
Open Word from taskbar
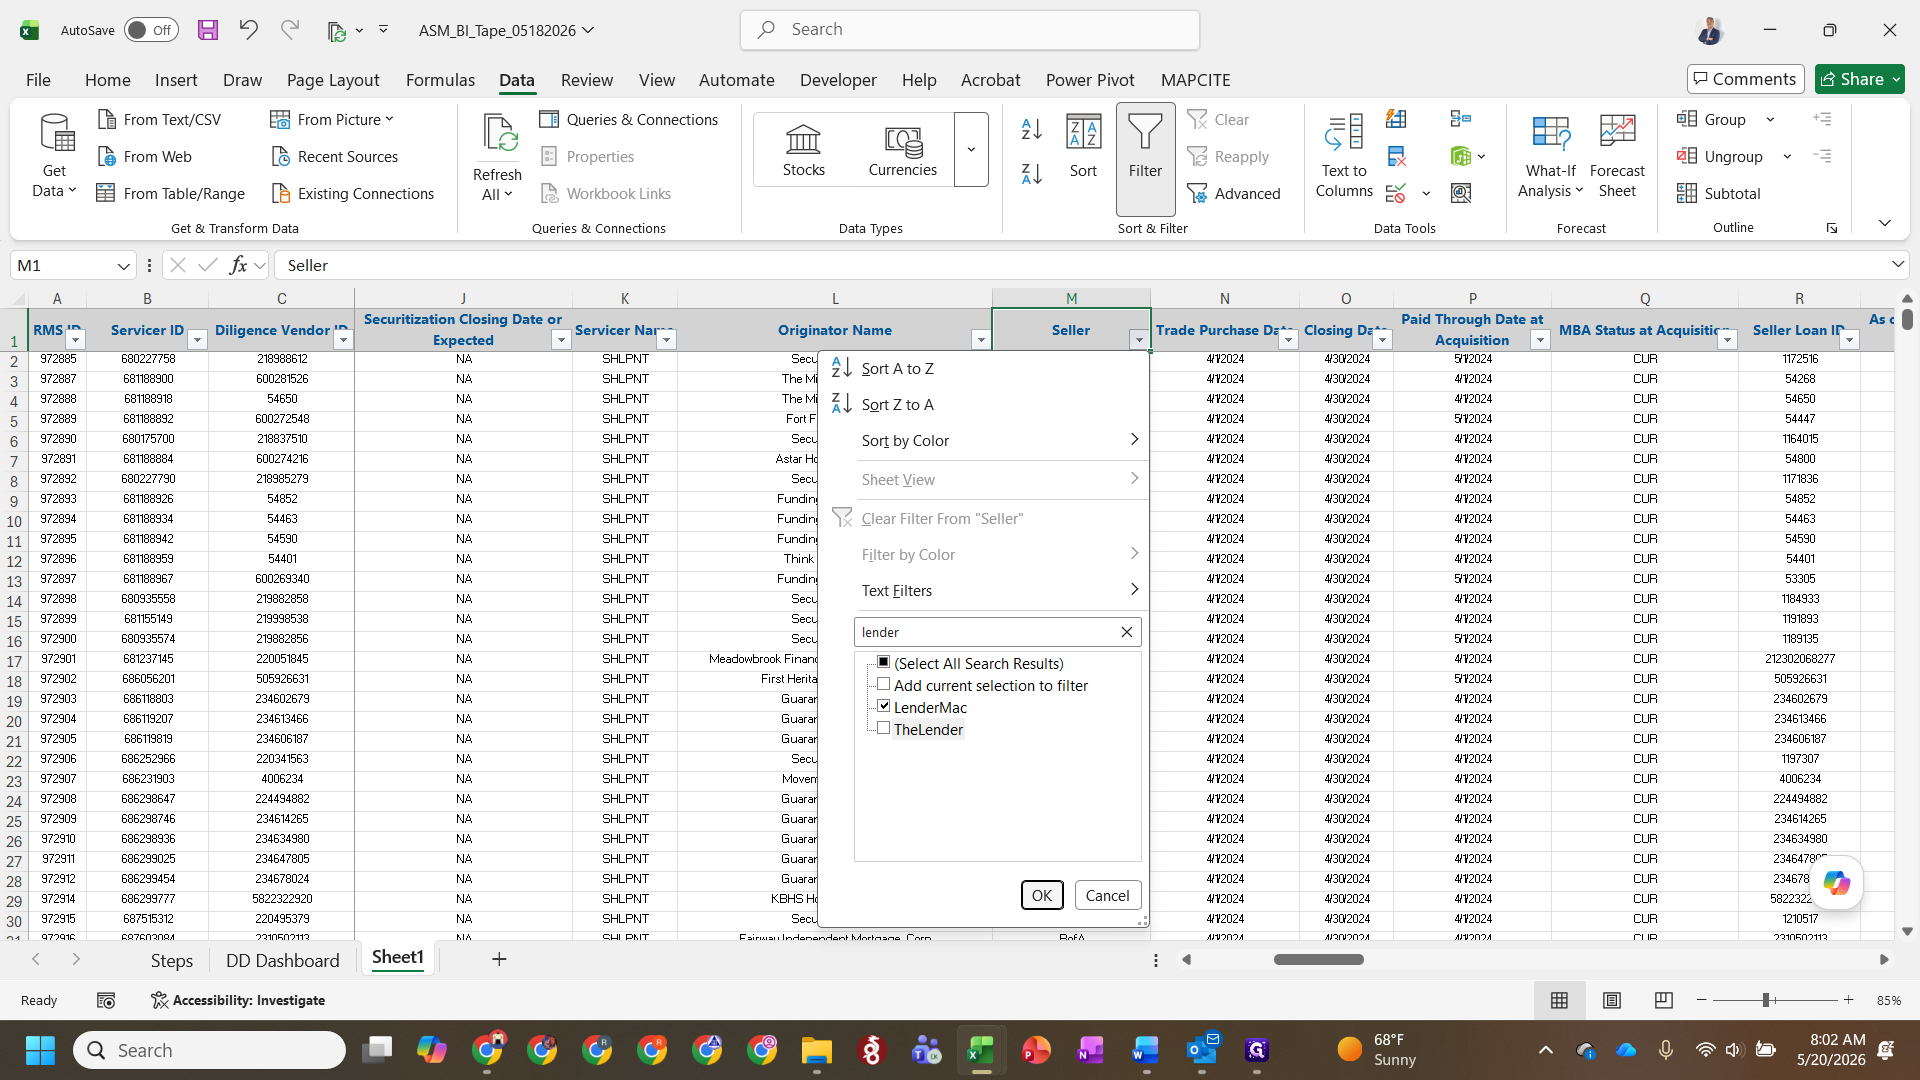[x=1145, y=1050]
